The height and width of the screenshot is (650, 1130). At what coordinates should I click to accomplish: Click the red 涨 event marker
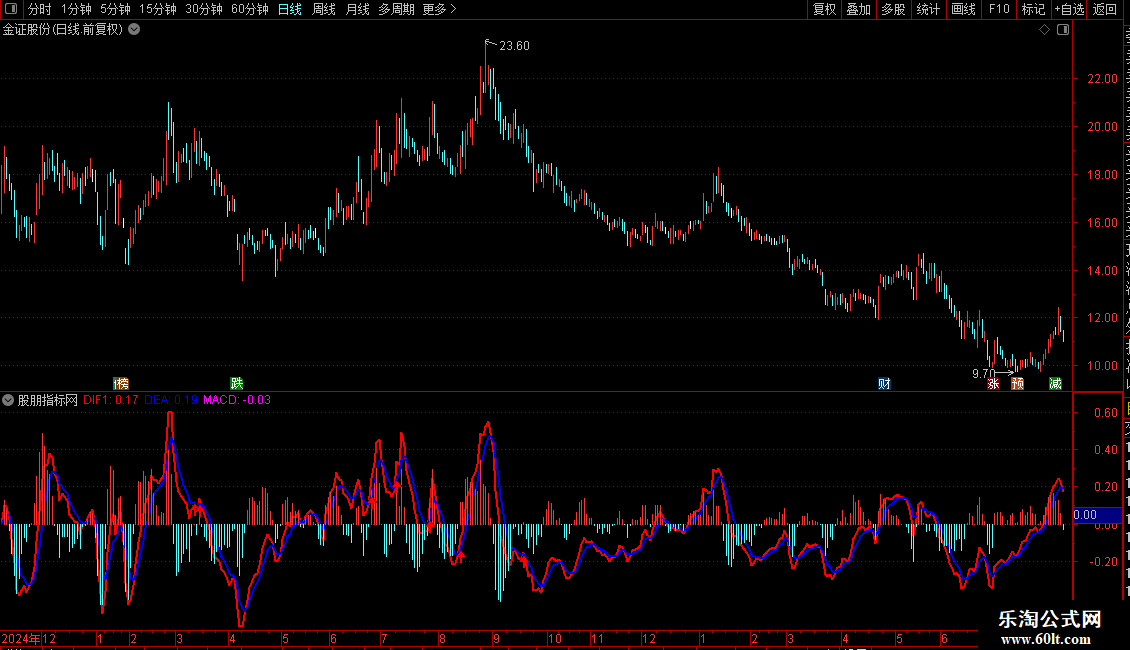(x=993, y=383)
